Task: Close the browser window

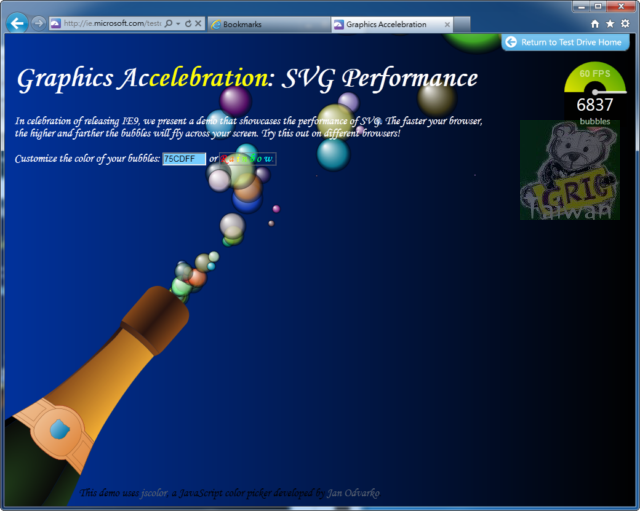Action: 621,7
